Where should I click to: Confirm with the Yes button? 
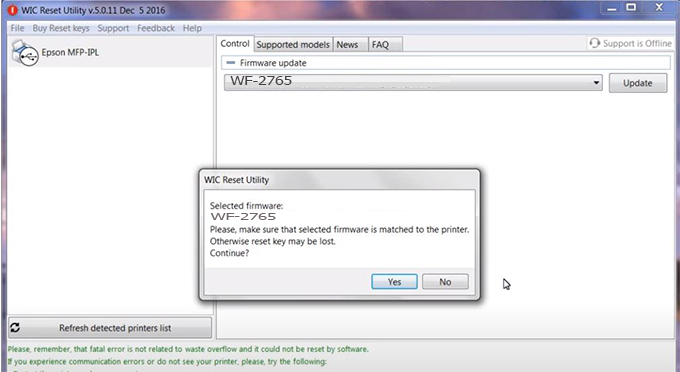pyautogui.click(x=394, y=282)
